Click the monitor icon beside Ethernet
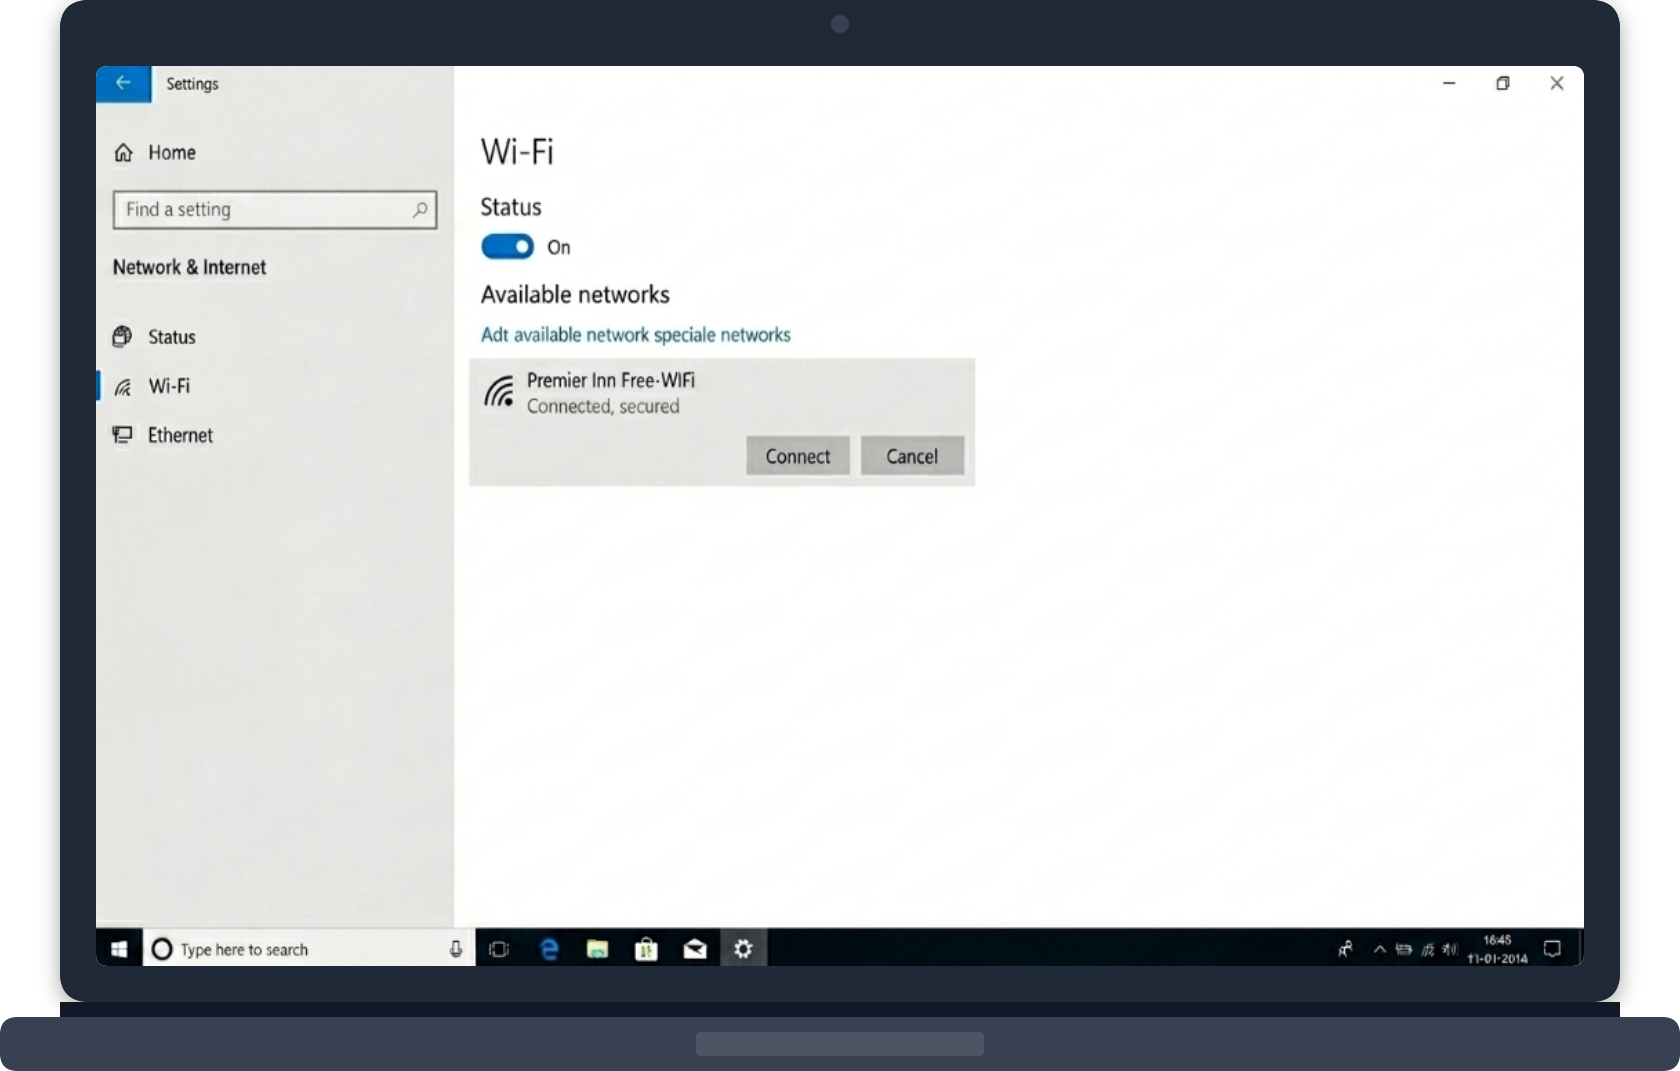1680x1071 pixels. click(122, 435)
